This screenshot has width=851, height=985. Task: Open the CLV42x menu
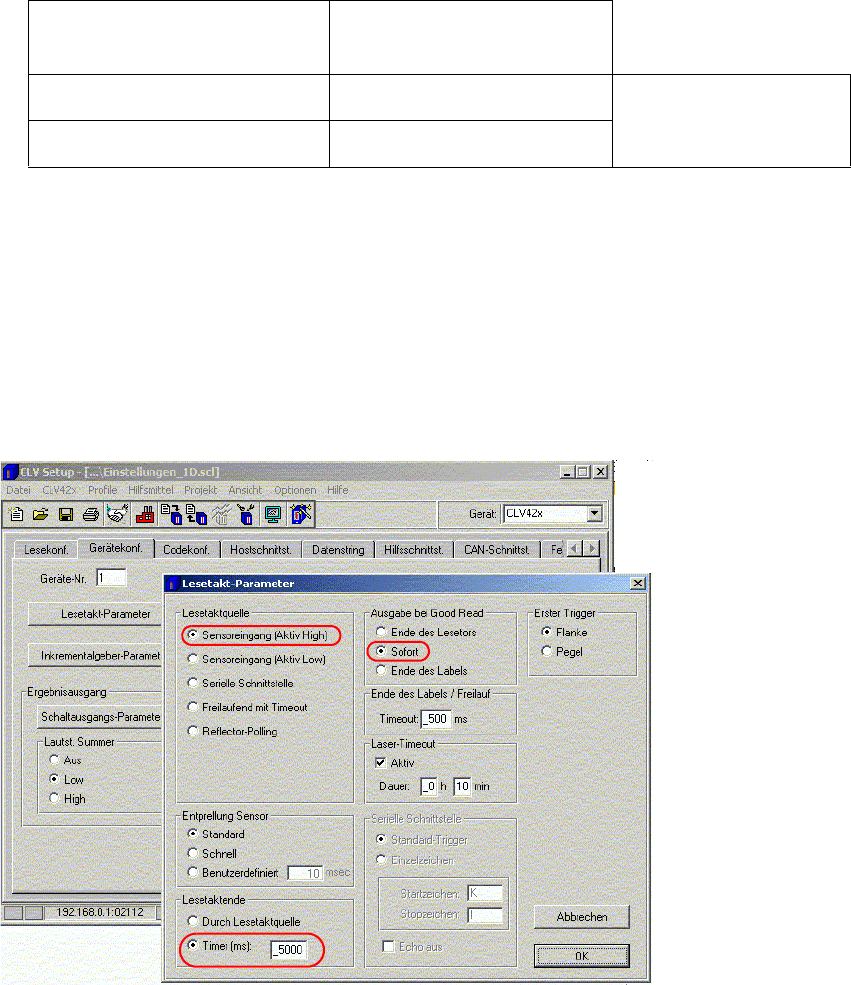point(60,490)
